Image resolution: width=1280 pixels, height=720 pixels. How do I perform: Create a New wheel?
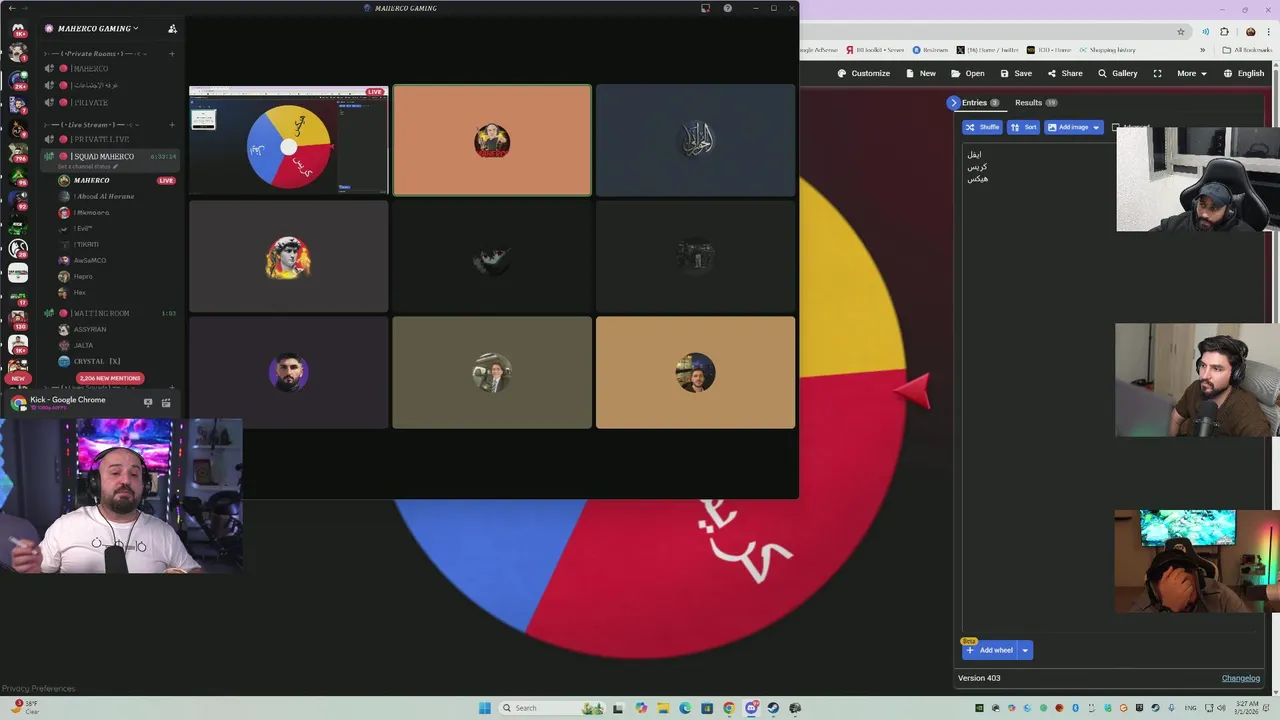(921, 73)
